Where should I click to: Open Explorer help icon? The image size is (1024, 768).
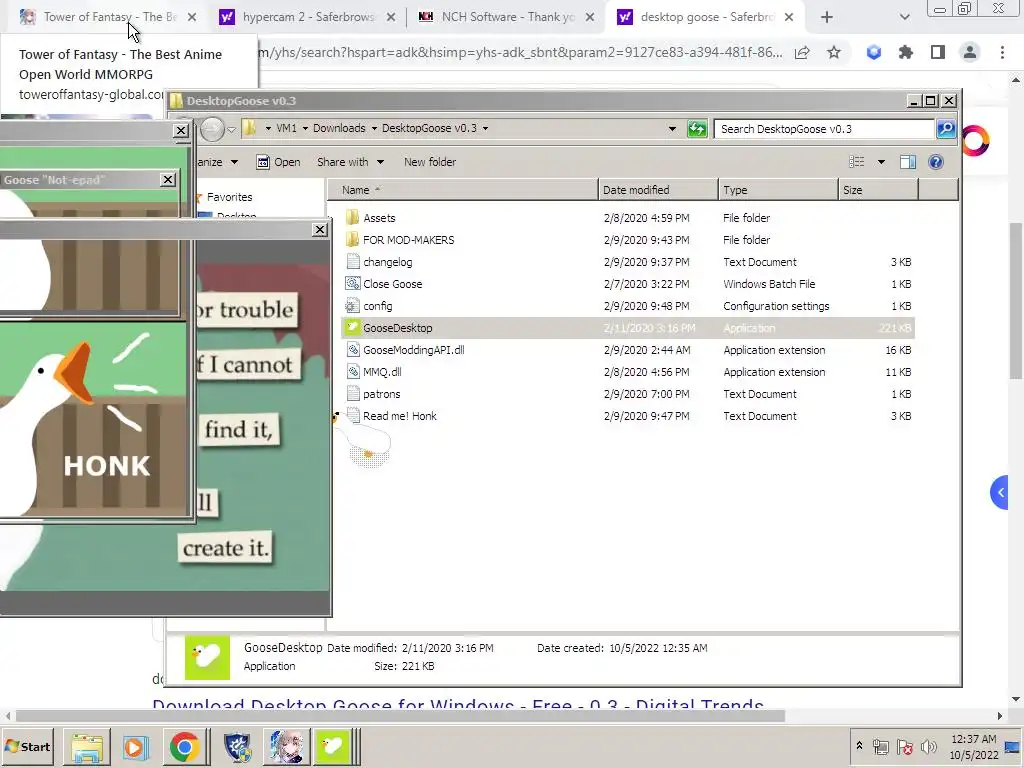point(935,162)
